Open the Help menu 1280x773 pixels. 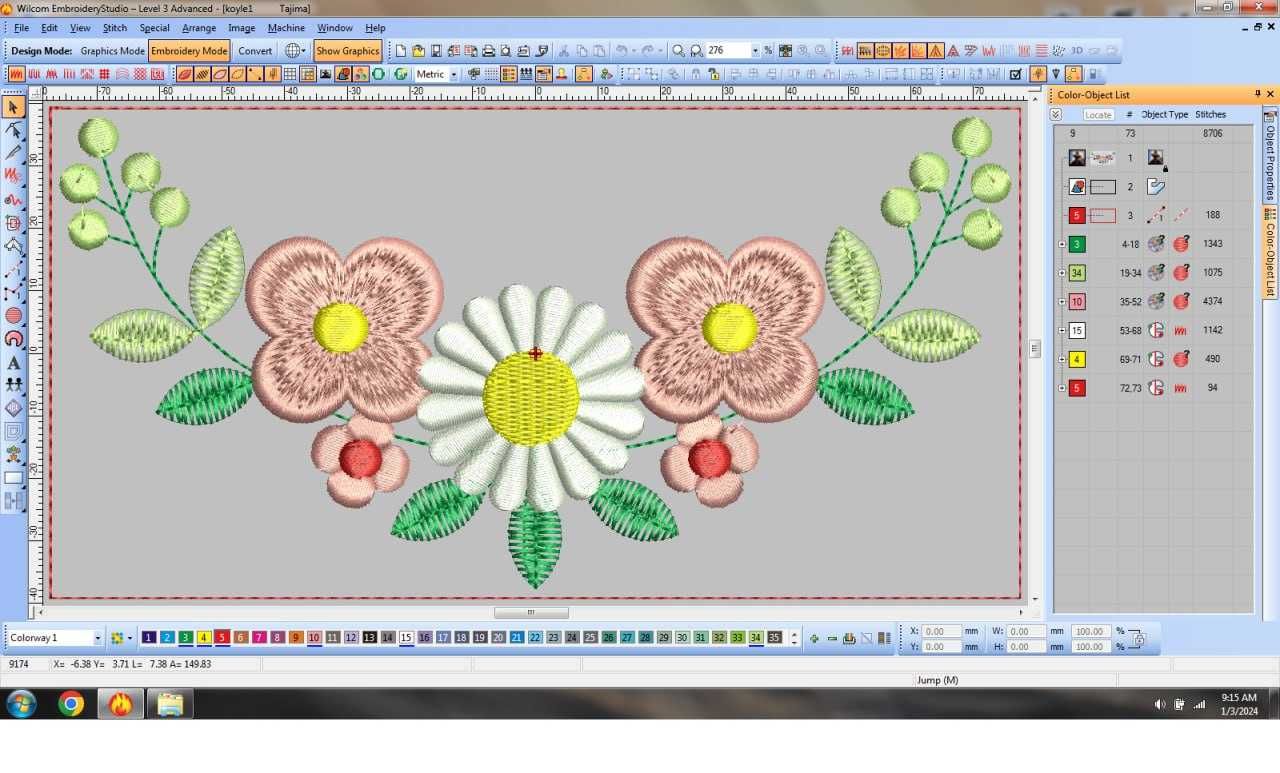coord(375,28)
